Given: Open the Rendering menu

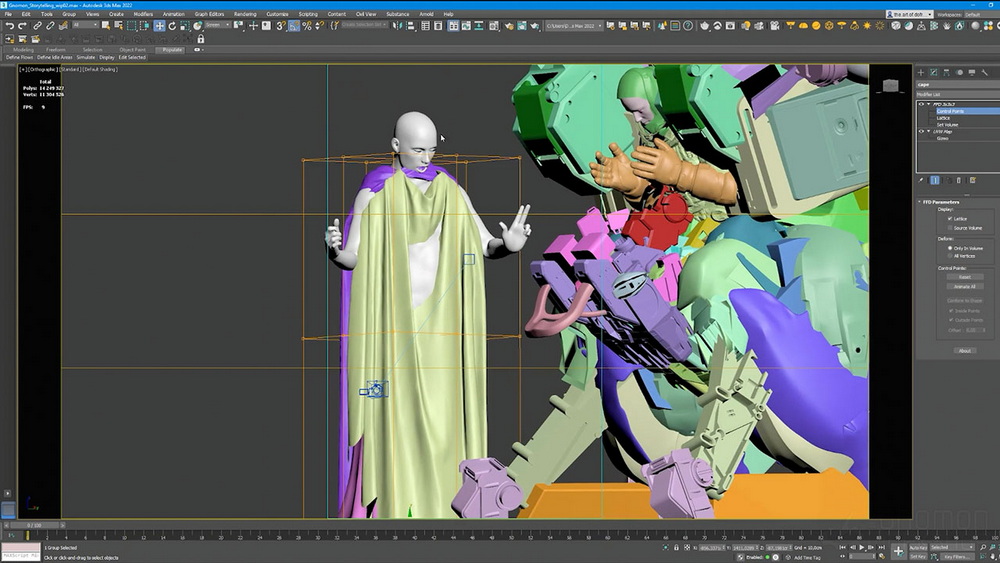Looking at the screenshot, I should [x=245, y=14].
